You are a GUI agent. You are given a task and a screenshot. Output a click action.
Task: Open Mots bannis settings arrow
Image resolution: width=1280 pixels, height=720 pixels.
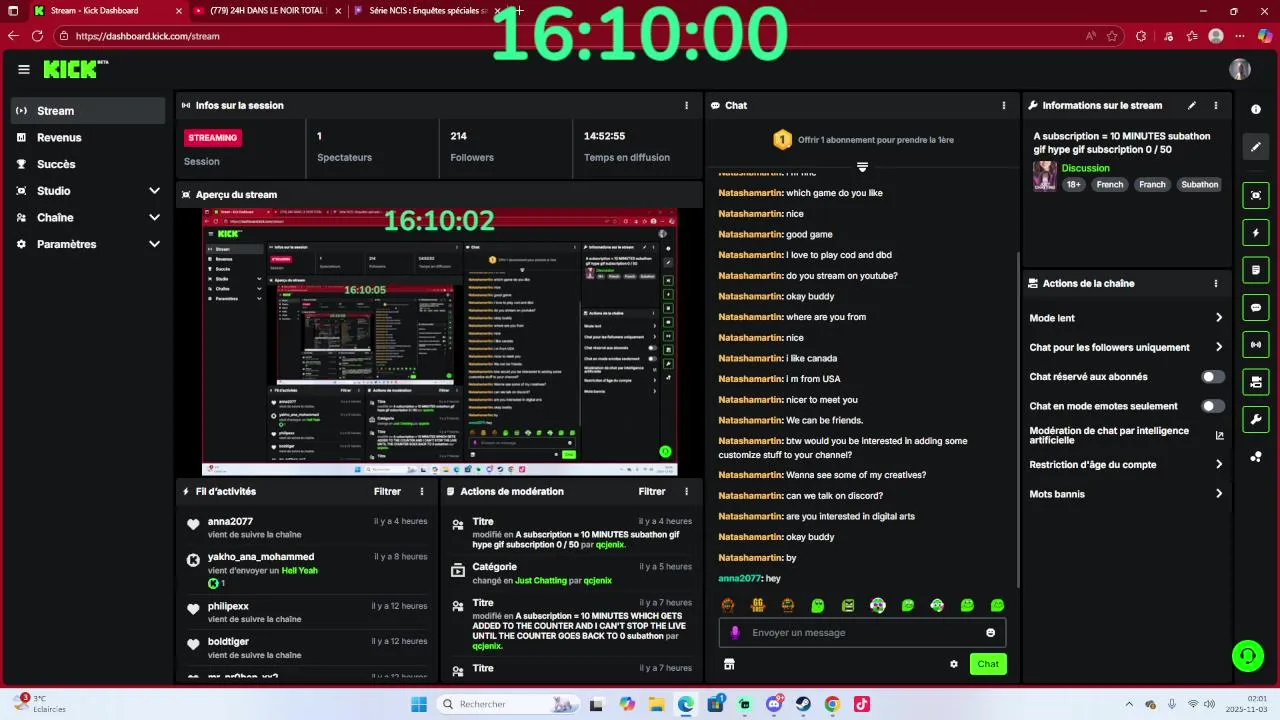coord(1219,494)
